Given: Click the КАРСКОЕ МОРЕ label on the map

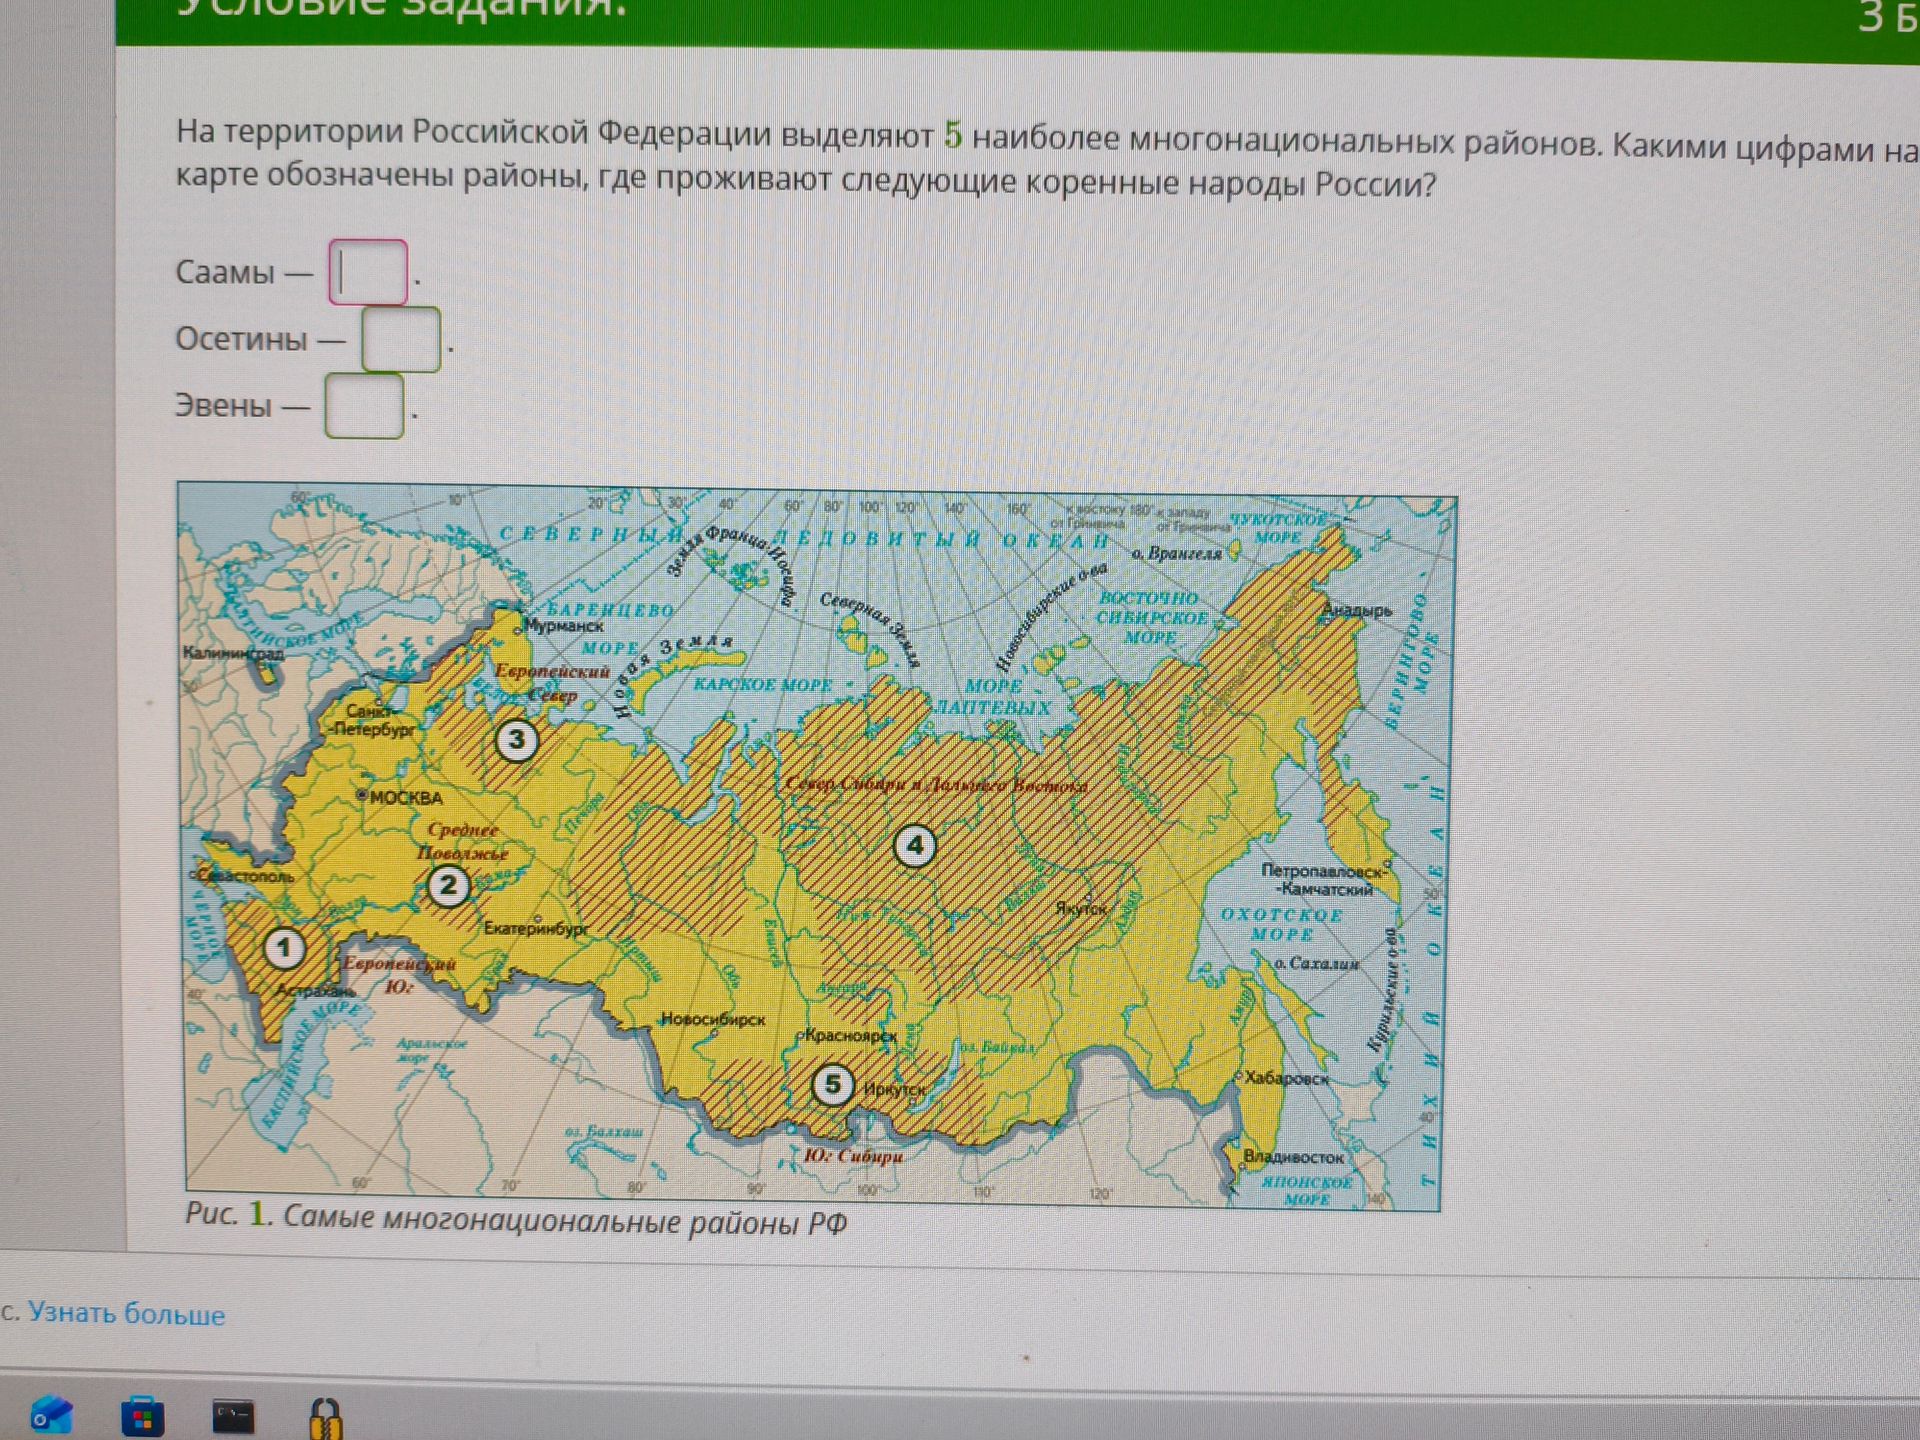Looking at the screenshot, I should 763,685.
